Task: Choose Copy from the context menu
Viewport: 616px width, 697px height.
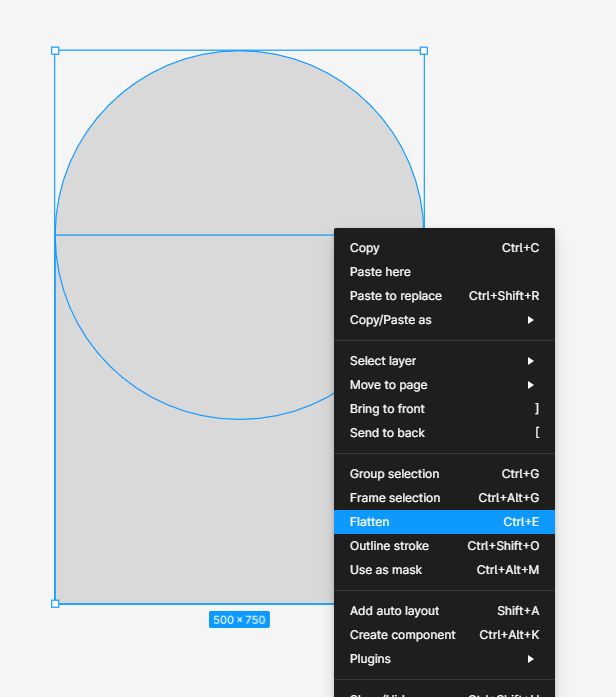Action: click(x=444, y=248)
